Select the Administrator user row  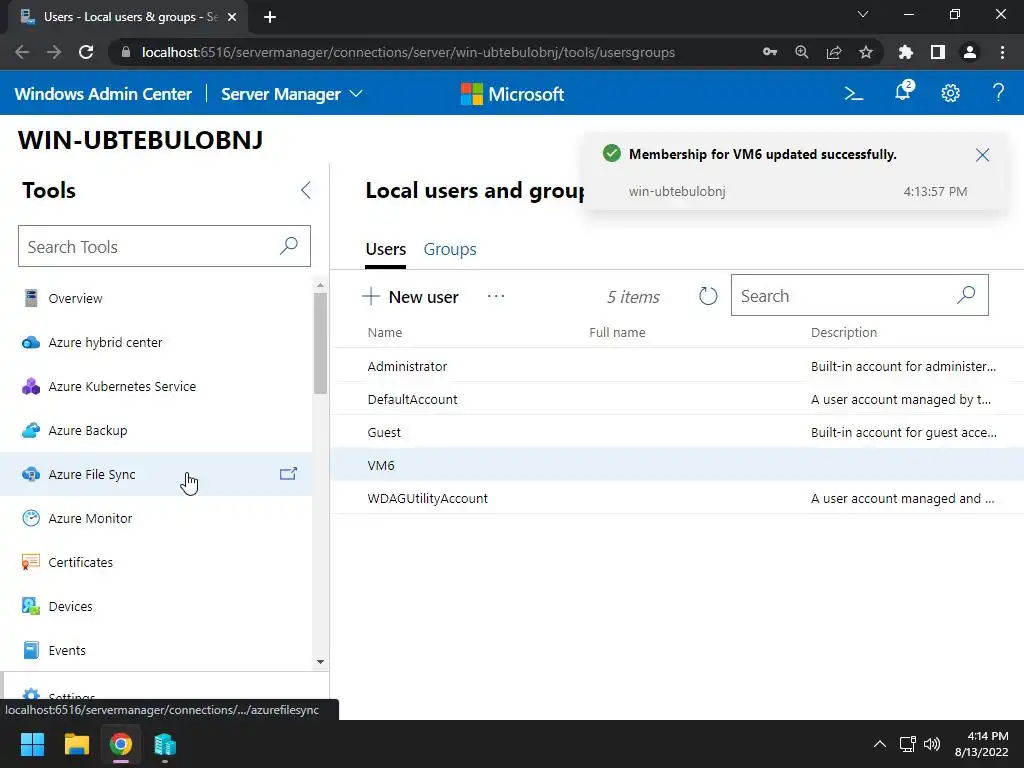(x=677, y=366)
